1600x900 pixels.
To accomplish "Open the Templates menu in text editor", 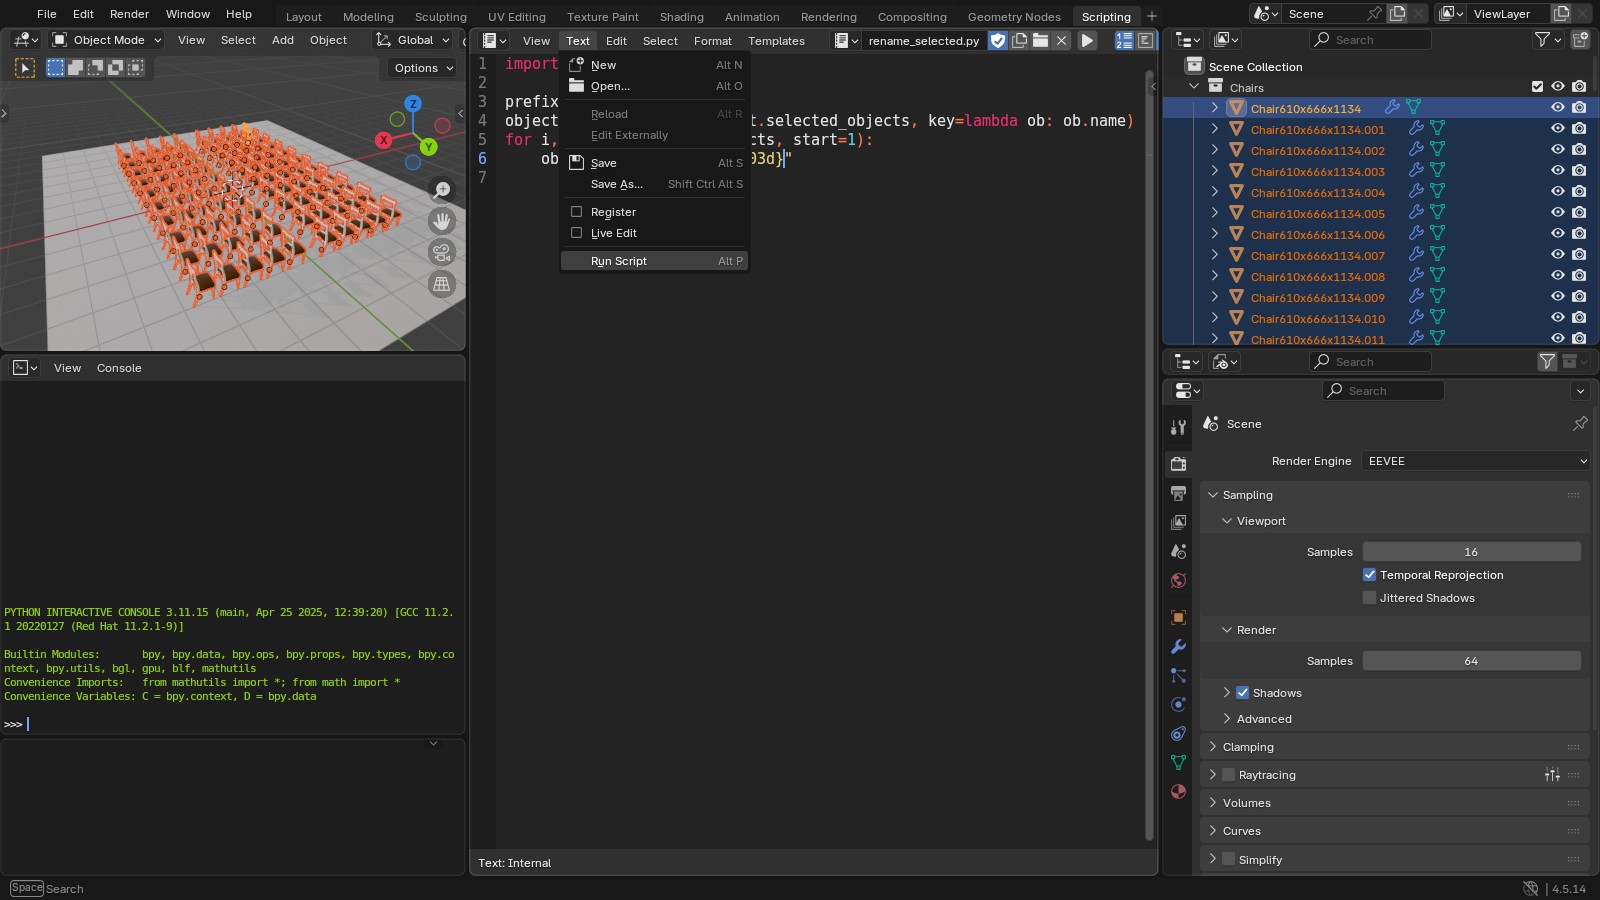I will [x=776, y=41].
